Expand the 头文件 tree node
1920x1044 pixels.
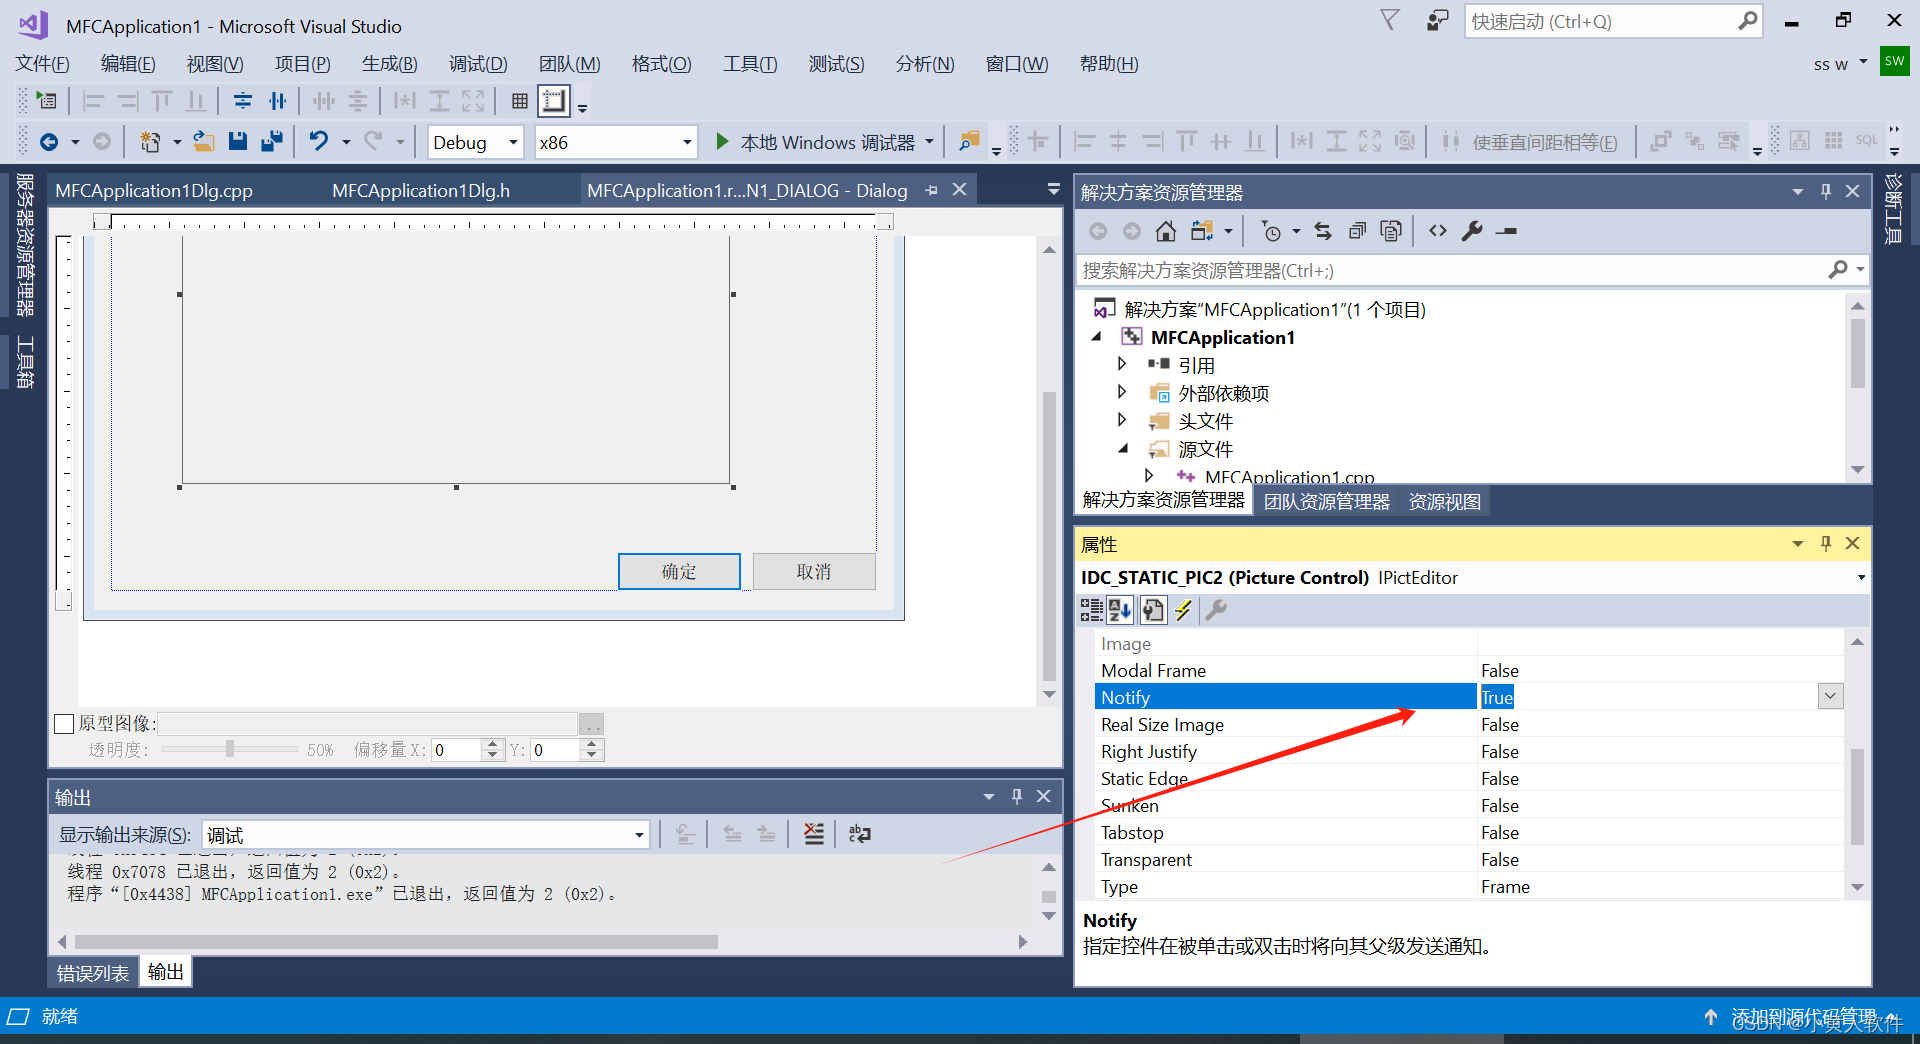(1122, 420)
